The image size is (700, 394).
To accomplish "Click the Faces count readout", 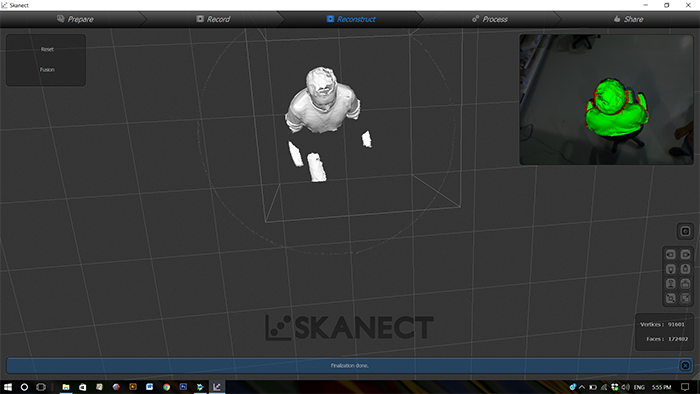I will tap(667, 339).
